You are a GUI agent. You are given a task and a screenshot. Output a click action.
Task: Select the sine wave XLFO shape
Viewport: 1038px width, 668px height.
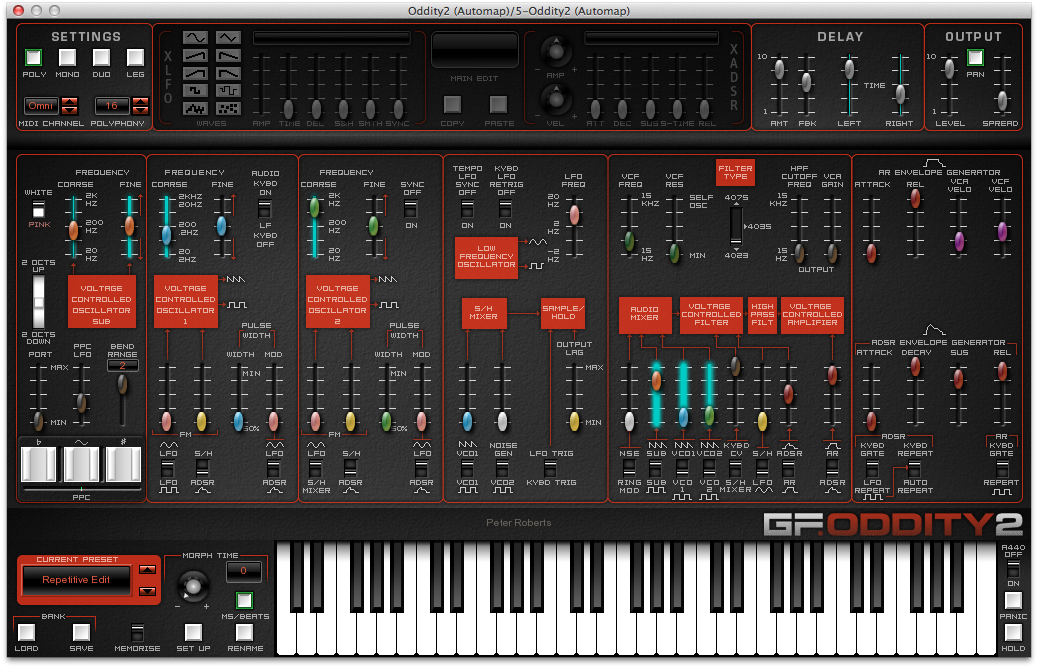point(195,38)
